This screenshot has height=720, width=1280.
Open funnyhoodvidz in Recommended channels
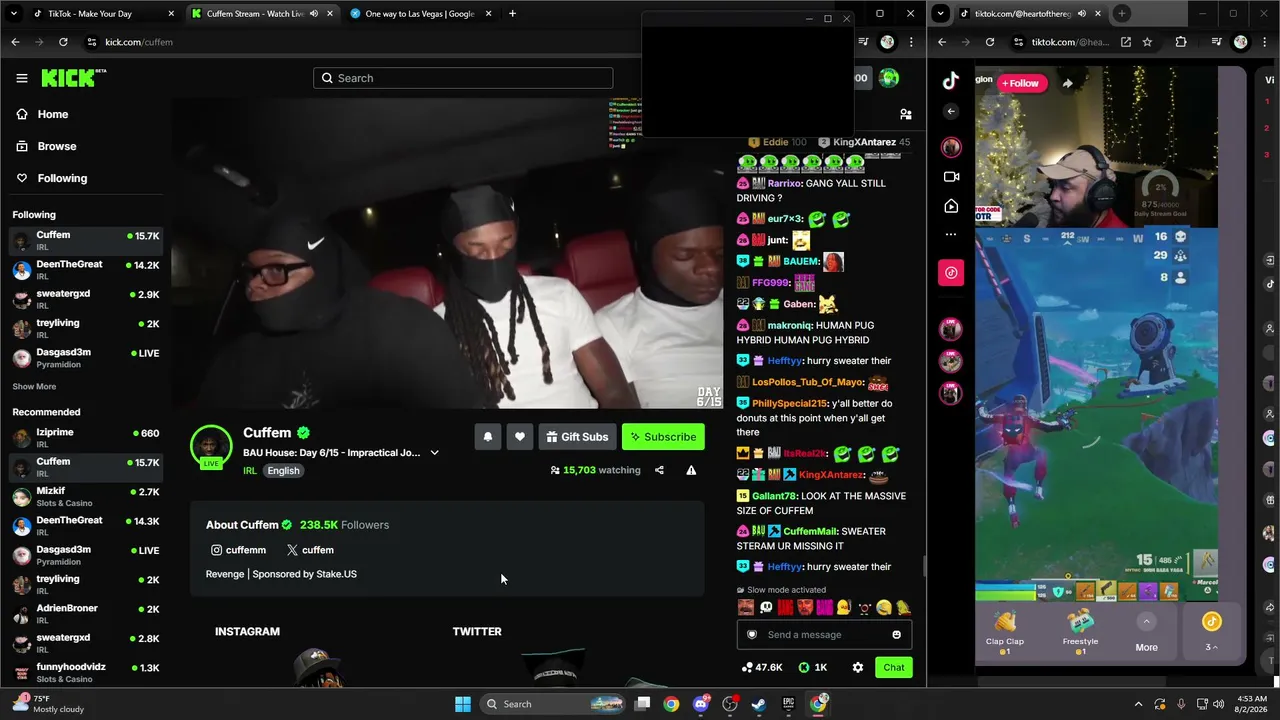[x=85, y=672]
